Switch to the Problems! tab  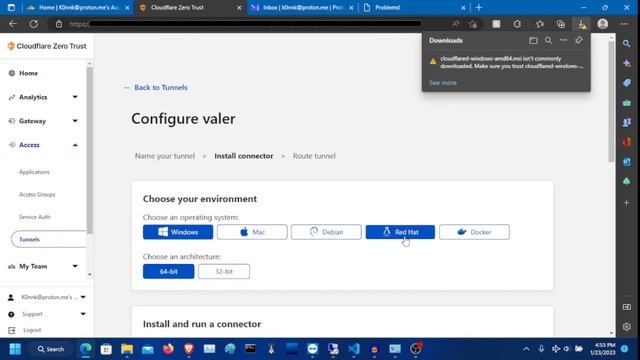coord(414,7)
